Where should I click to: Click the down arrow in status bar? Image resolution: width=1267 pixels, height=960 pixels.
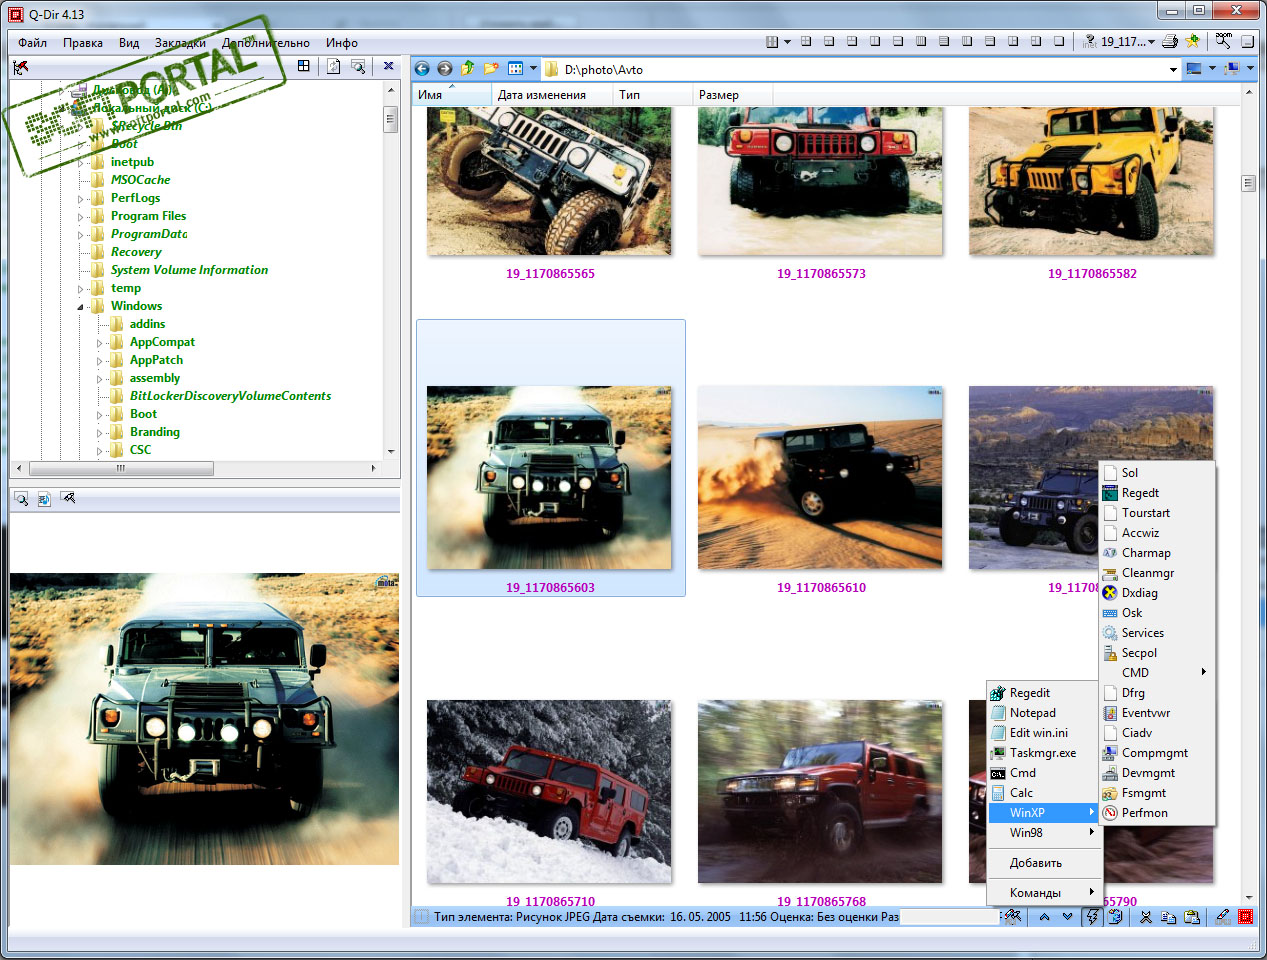coord(1067,917)
